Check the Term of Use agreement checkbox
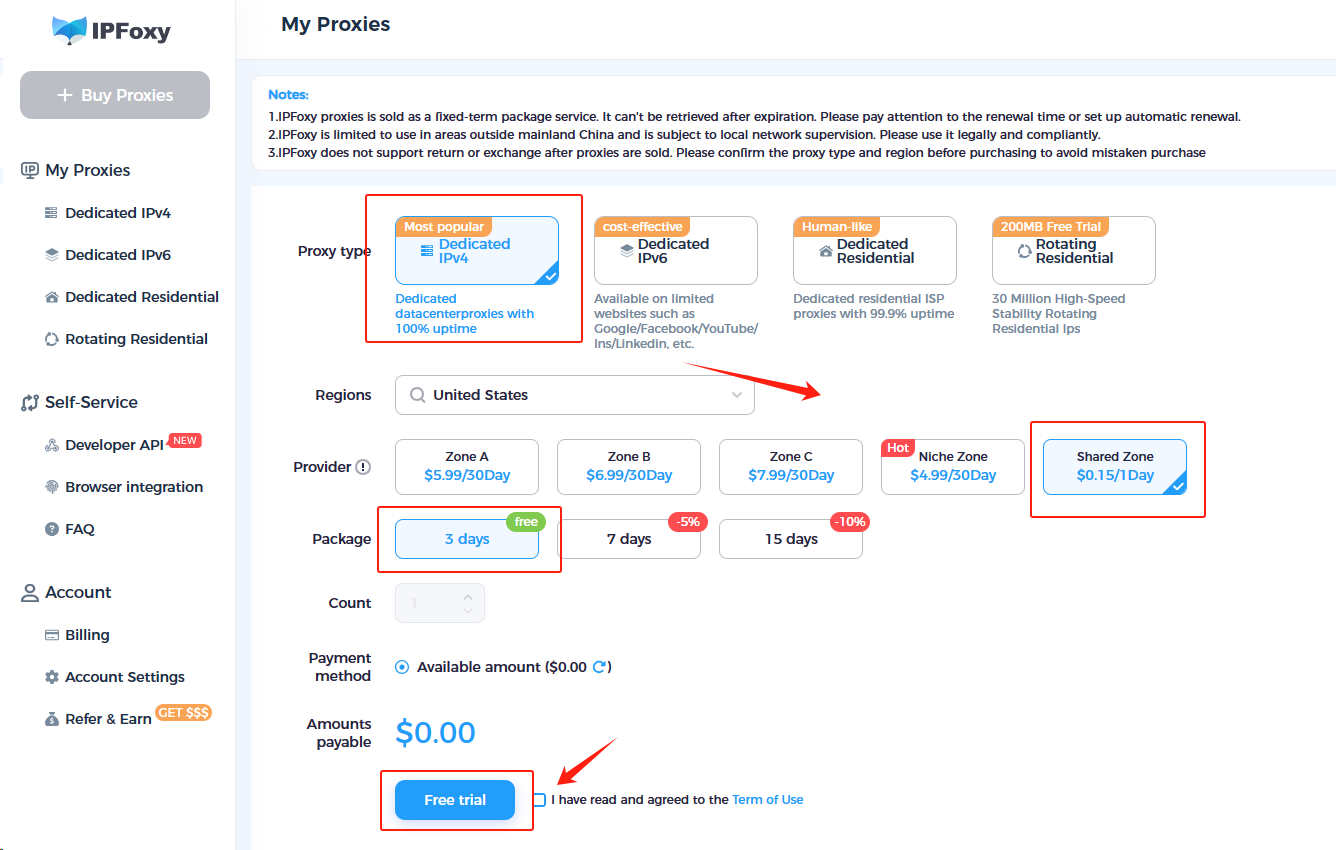The height and width of the screenshot is (850, 1336). 539,799
